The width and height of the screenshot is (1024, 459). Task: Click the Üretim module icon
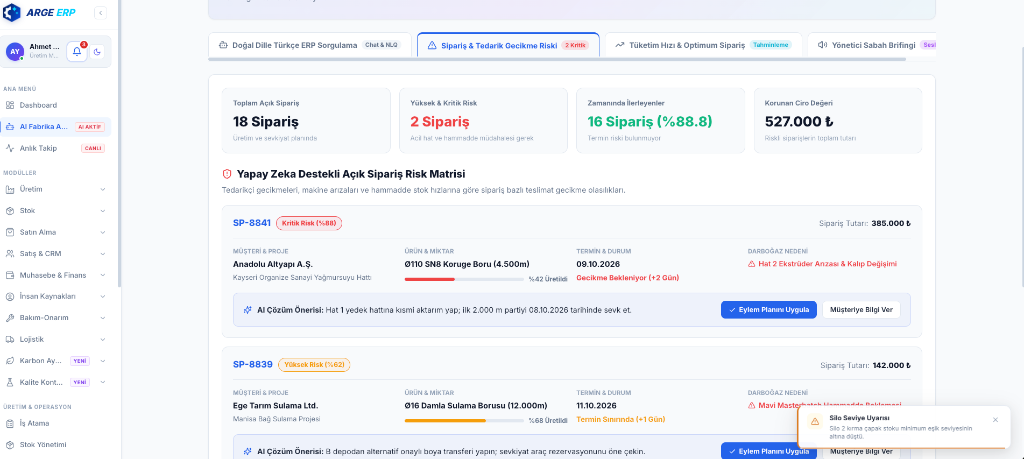[10, 189]
